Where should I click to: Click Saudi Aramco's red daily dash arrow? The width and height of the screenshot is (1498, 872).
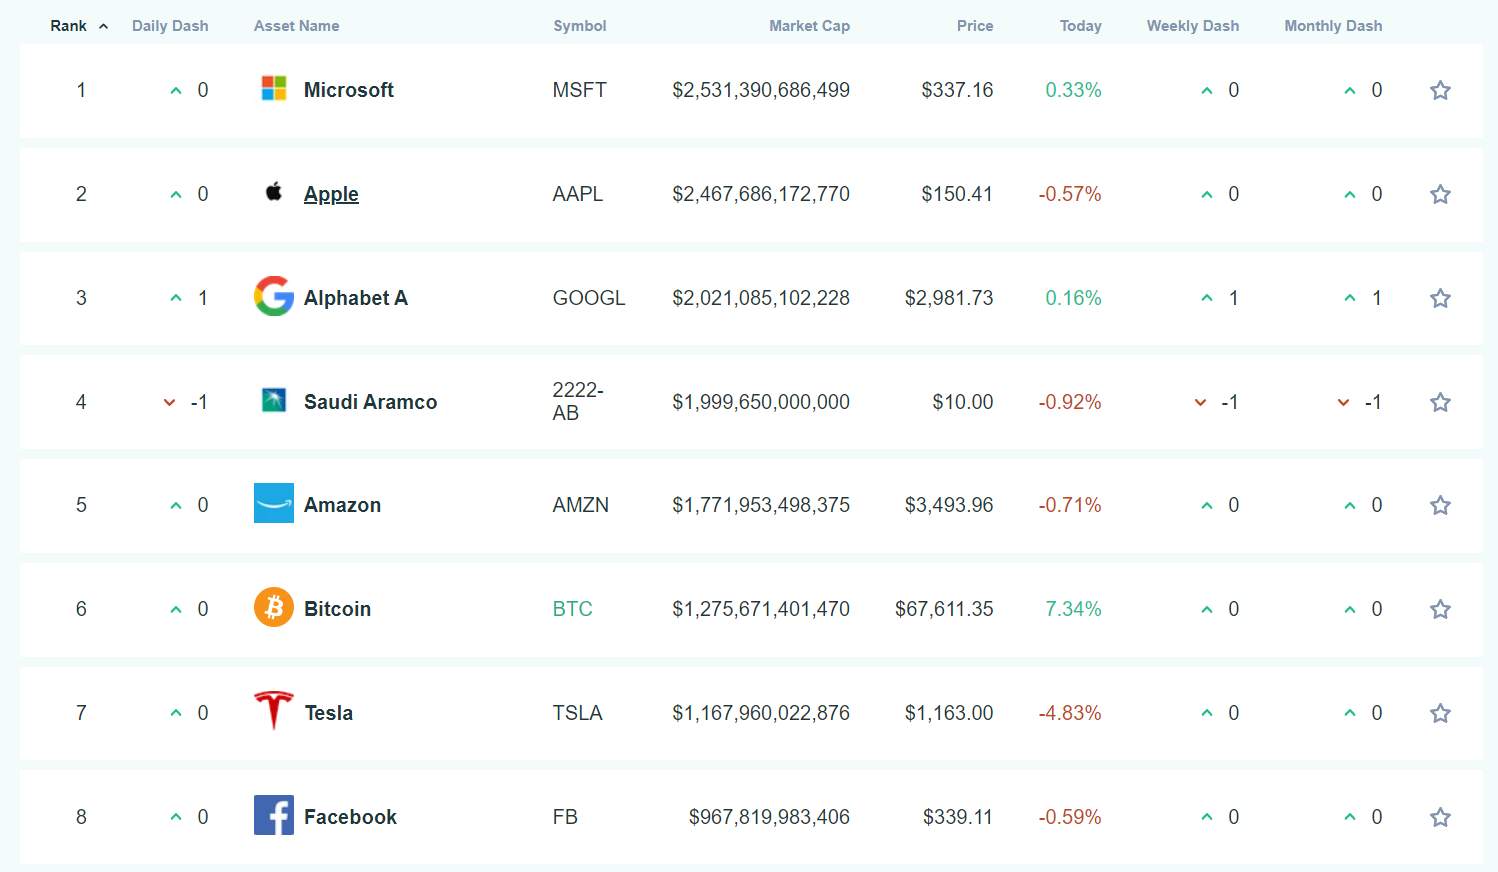coord(169,403)
